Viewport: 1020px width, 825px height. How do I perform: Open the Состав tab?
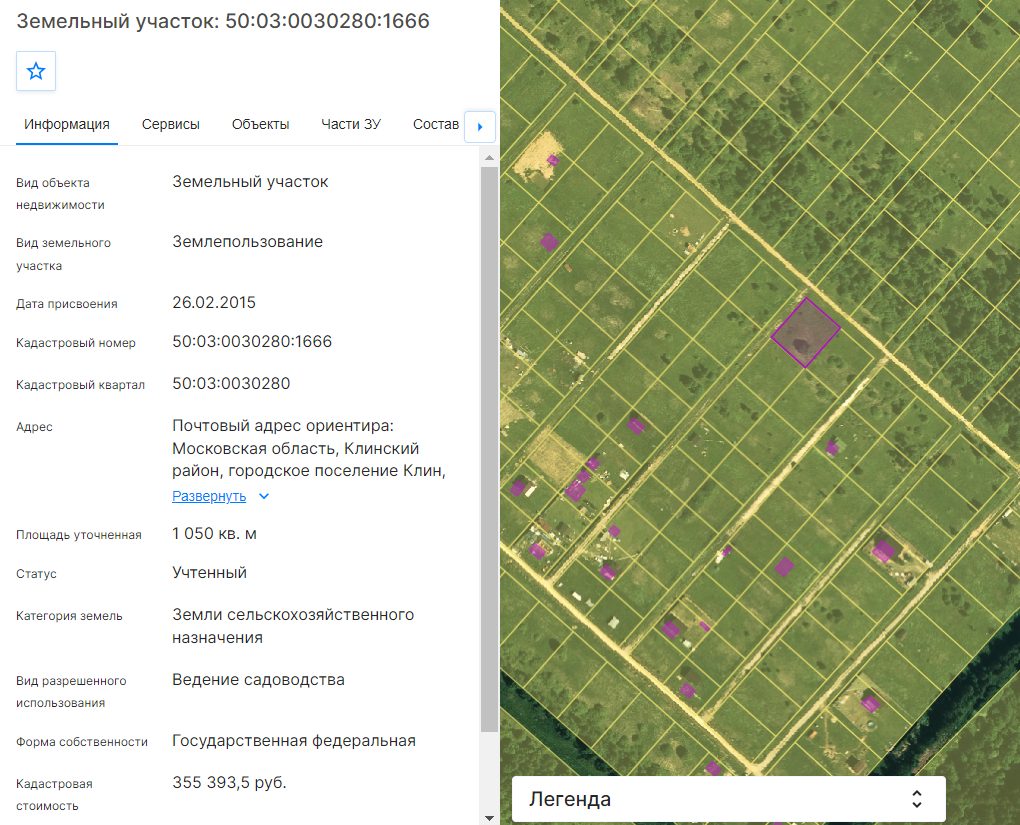tap(436, 124)
